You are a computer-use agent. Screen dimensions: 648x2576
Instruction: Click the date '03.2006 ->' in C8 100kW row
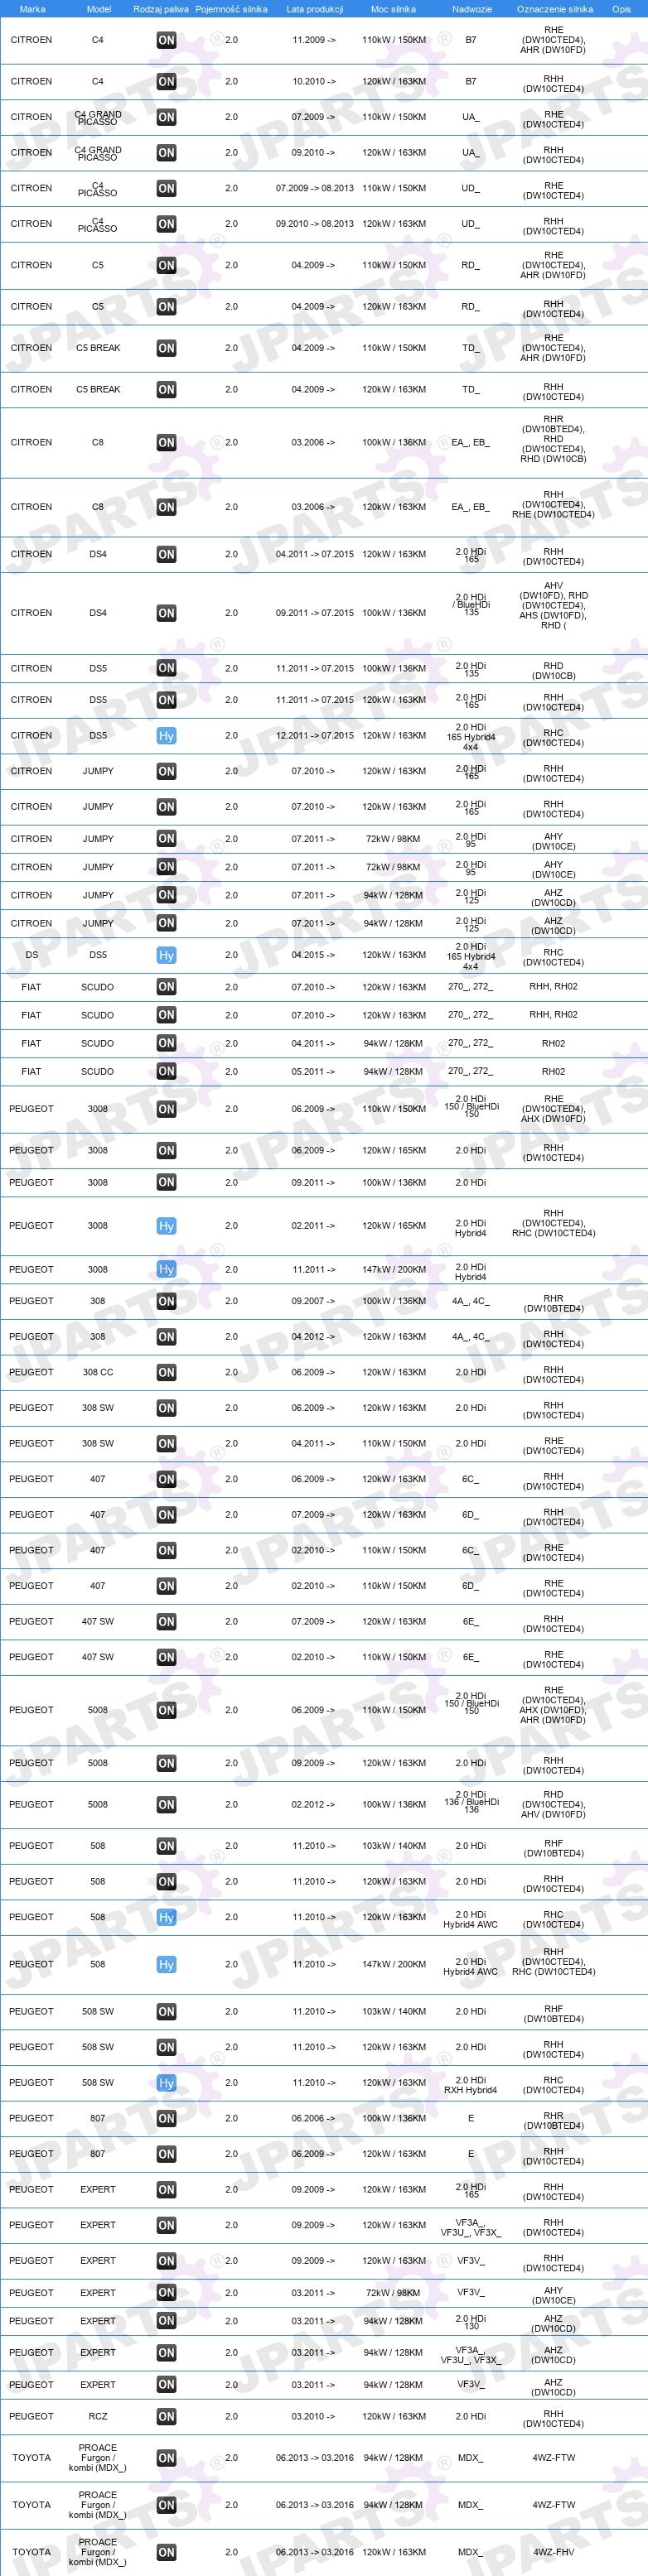[x=314, y=442]
